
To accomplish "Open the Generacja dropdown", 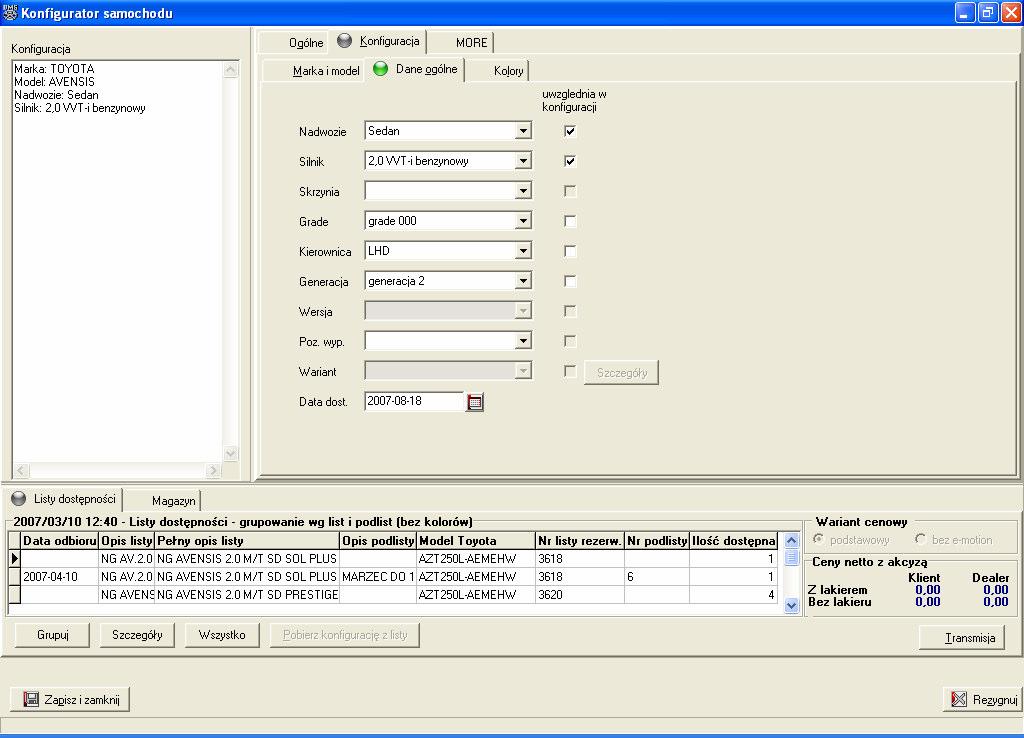I will pyautogui.click(x=522, y=281).
